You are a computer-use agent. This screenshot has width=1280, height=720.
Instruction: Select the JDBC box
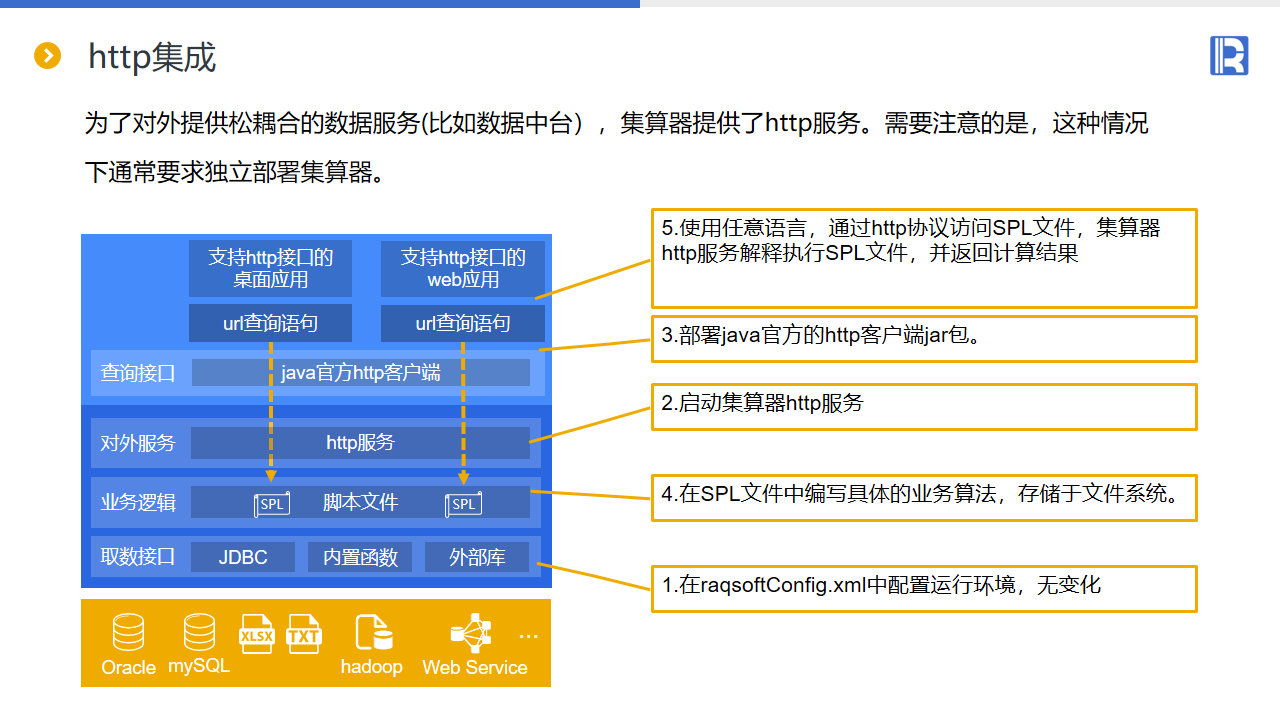pyautogui.click(x=243, y=557)
